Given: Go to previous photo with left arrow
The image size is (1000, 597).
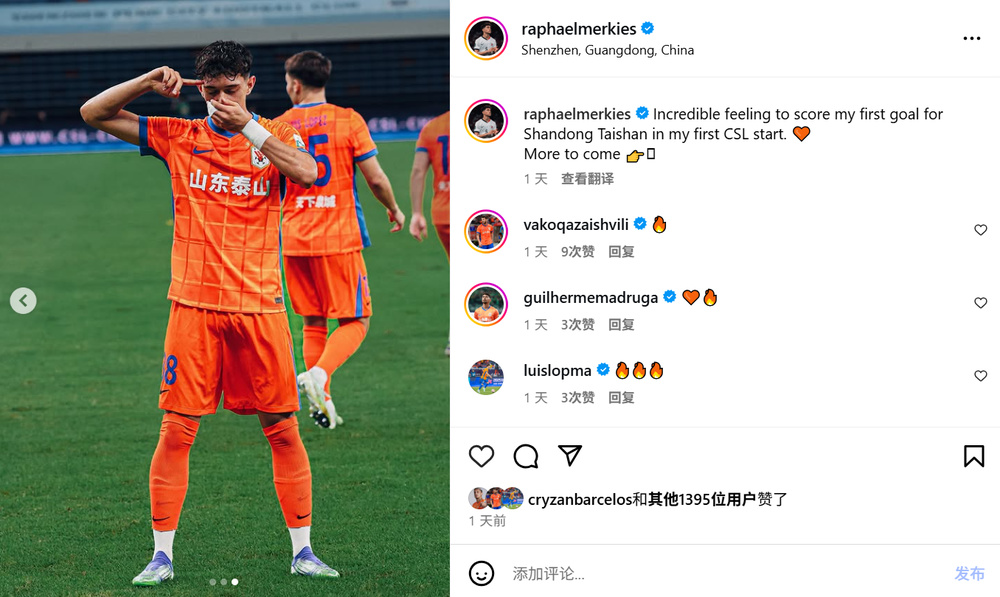Looking at the screenshot, I should 23,300.
